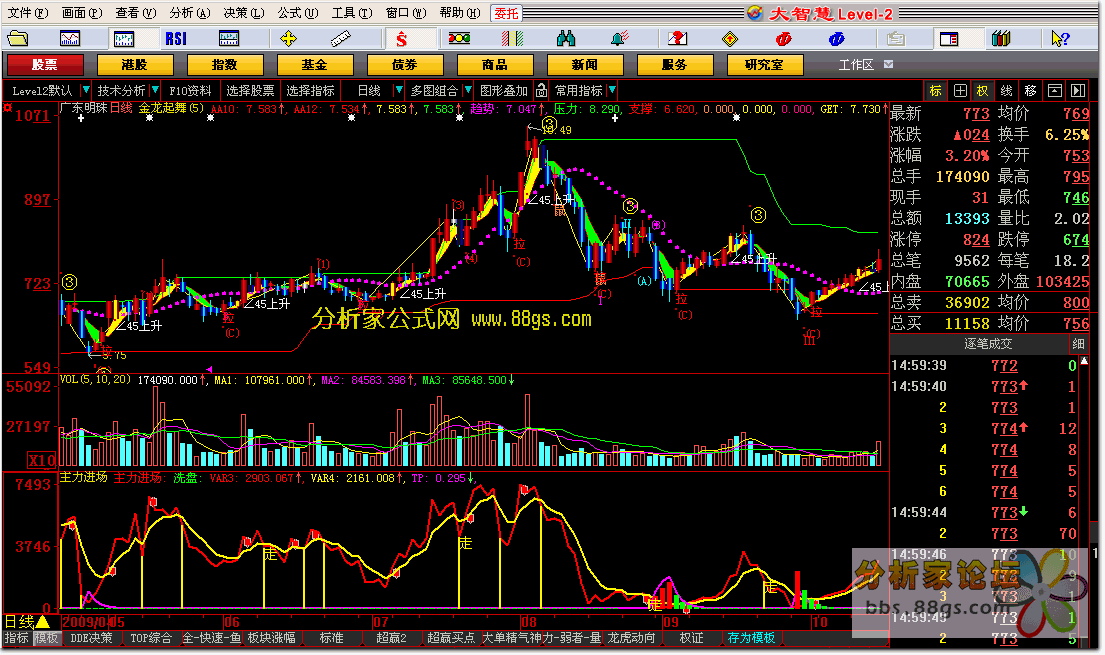This screenshot has width=1105, height=655.
Task: Click the 细 detail button beside 逐笔成交
Action: pyautogui.click(x=1078, y=344)
